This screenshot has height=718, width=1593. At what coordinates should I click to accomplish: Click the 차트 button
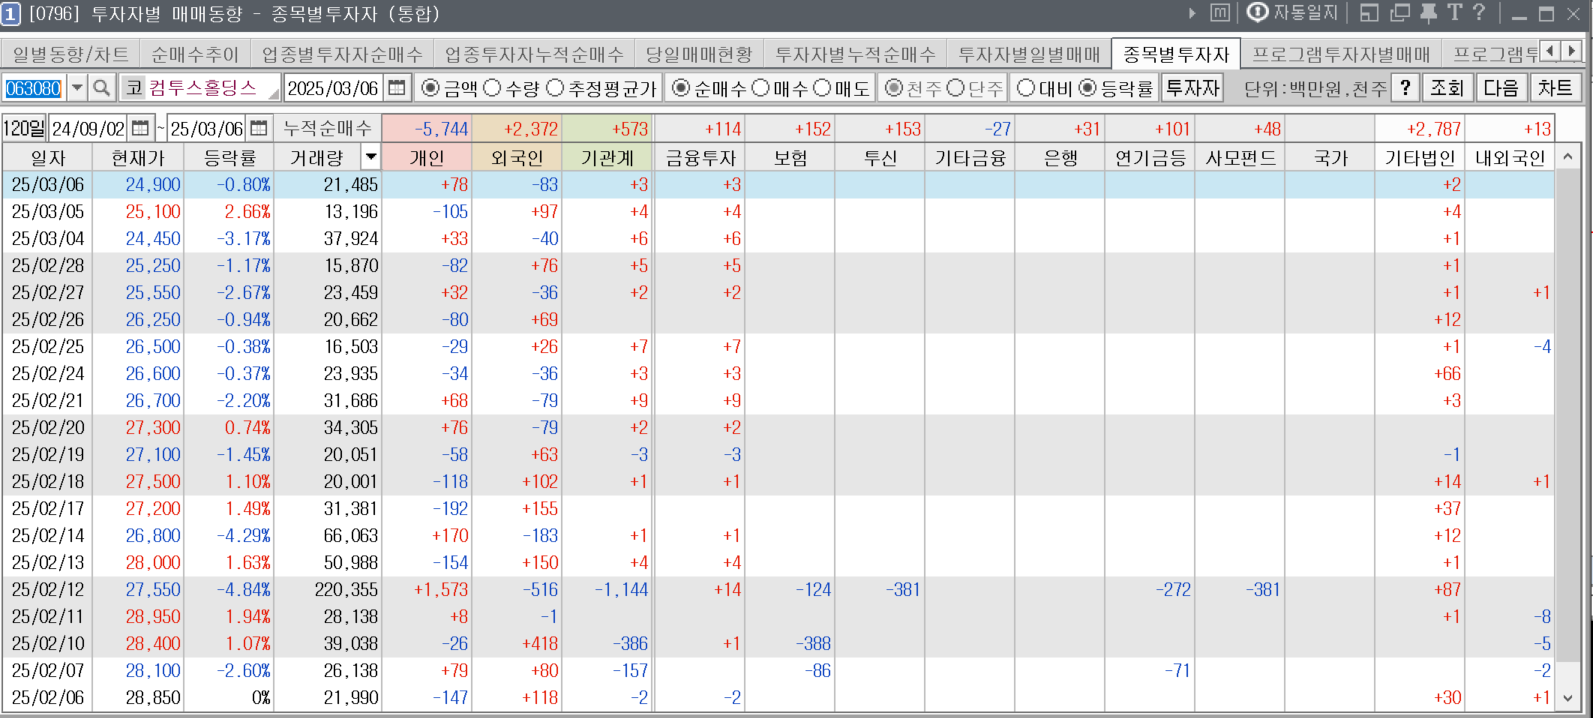(1555, 88)
